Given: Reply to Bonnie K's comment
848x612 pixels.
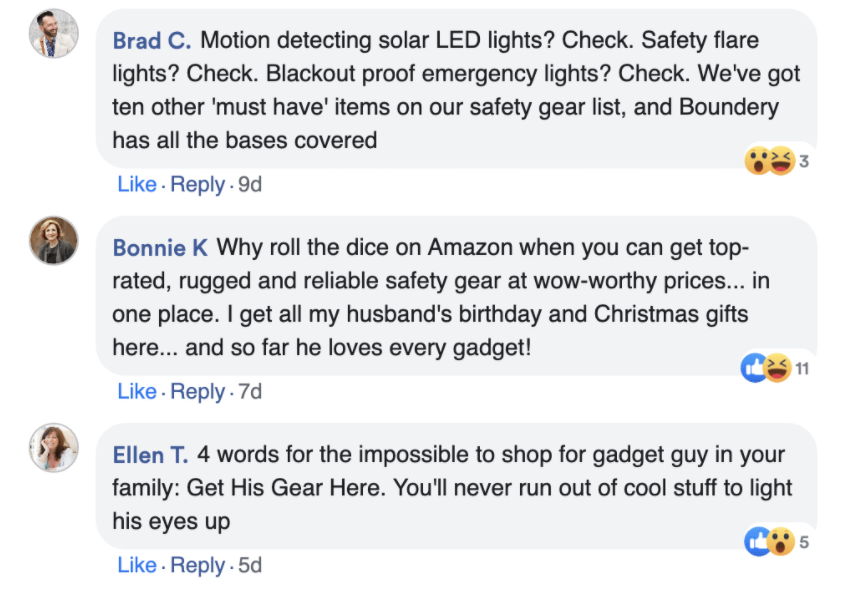Looking at the screenshot, I should (197, 392).
